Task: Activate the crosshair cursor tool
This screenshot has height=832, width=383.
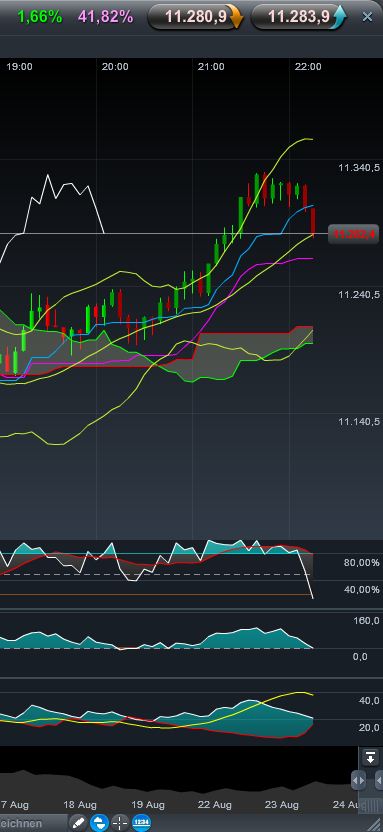Action: pyautogui.click(x=120, y=823)
